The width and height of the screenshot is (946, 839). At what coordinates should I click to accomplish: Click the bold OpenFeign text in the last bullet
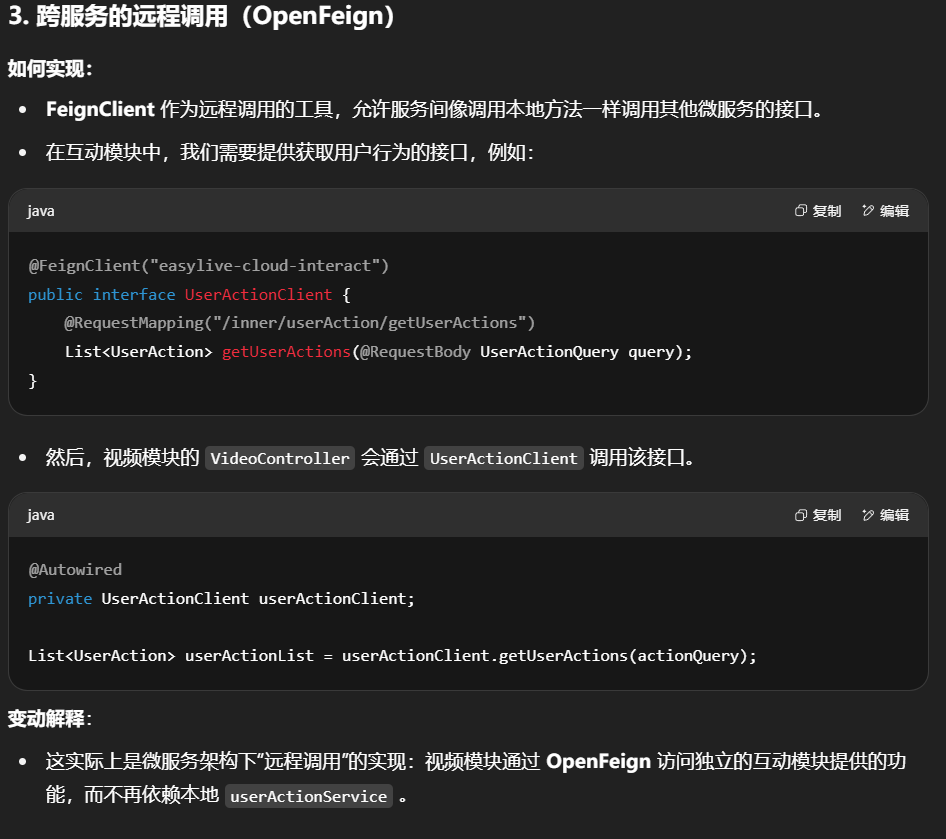point(597,761)
